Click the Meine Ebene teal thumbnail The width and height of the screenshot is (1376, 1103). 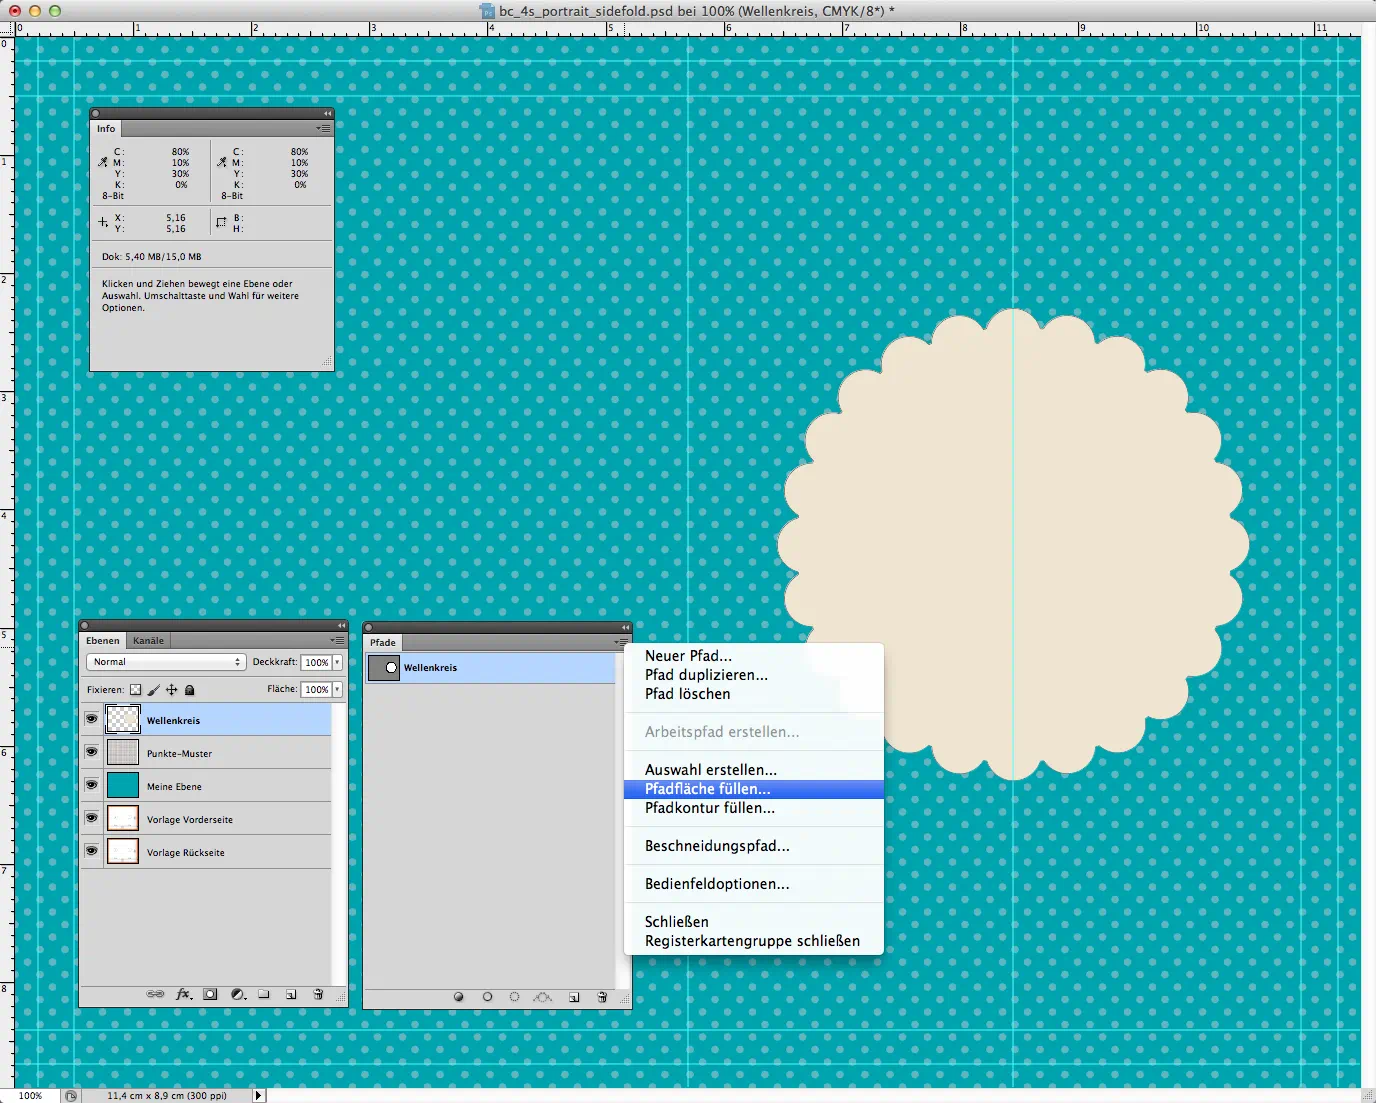(123, 786)
